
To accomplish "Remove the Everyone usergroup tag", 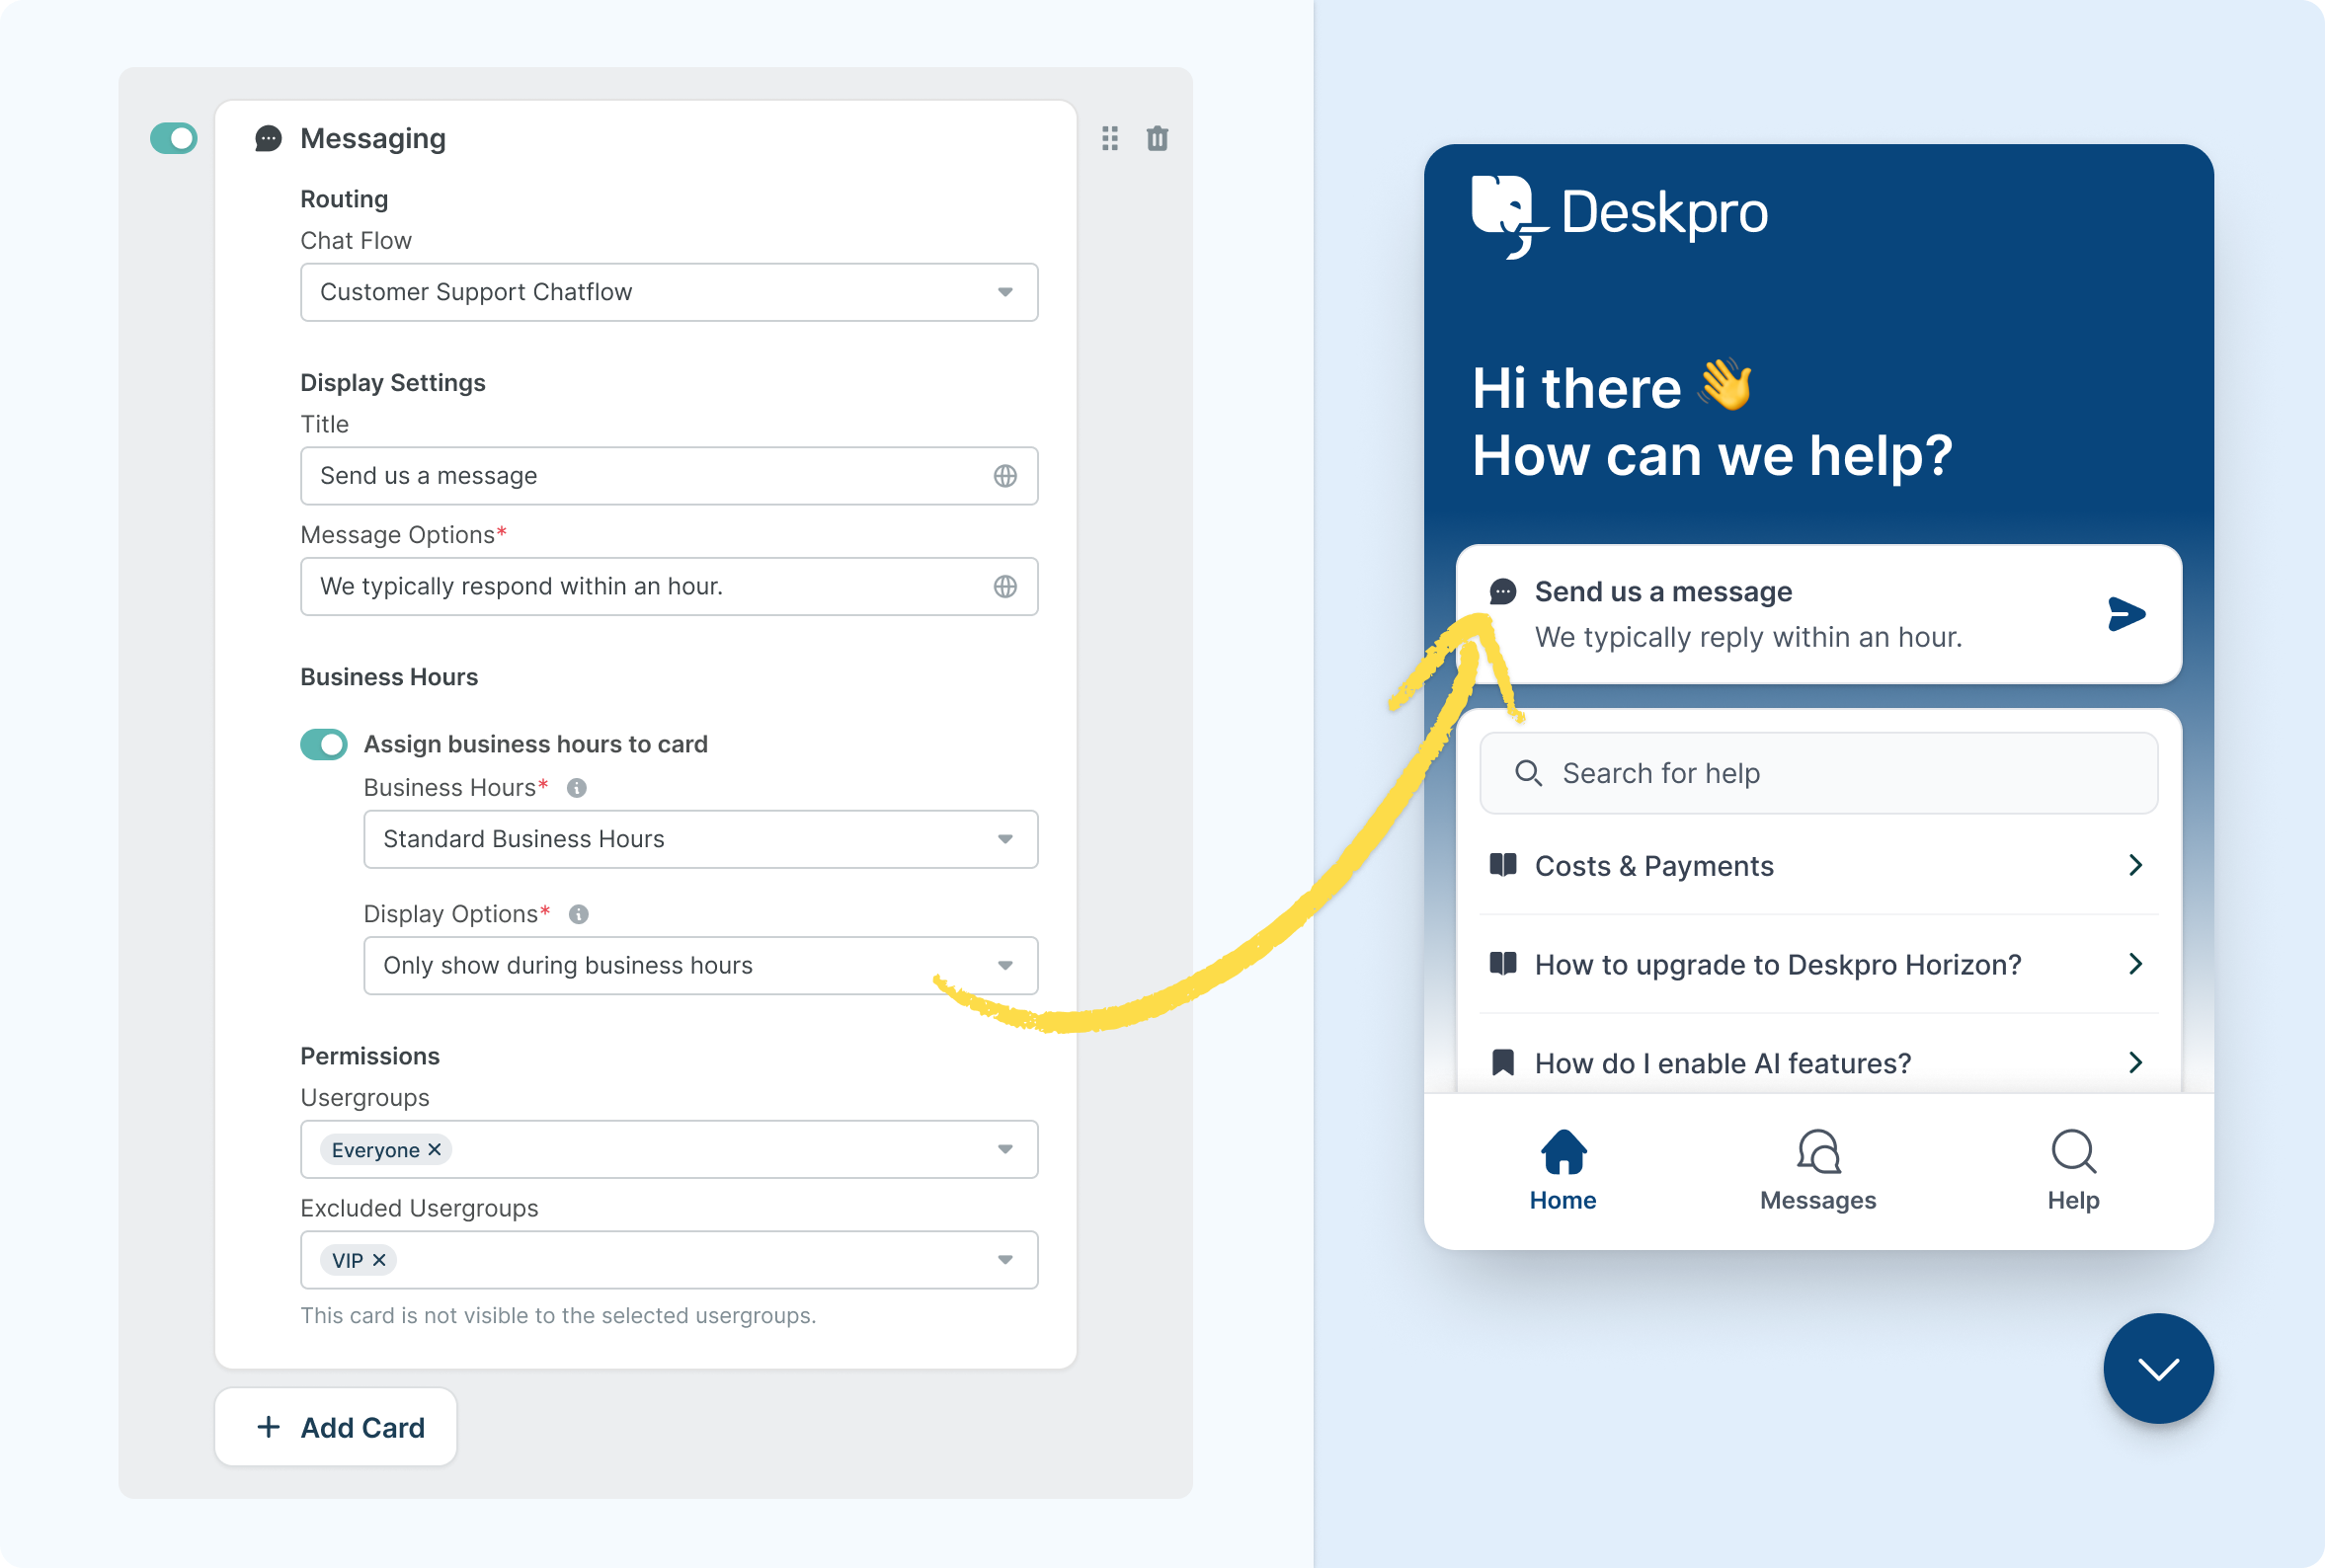I will coord(435,1150).
